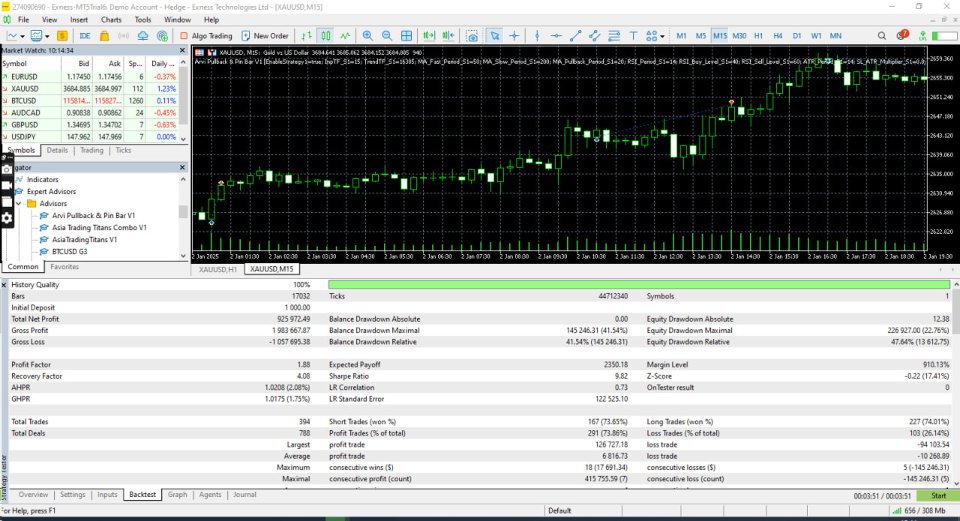Switch to the Graph tab in Strategy Tester
Screen dimensions: 960x521
(178, 495)
